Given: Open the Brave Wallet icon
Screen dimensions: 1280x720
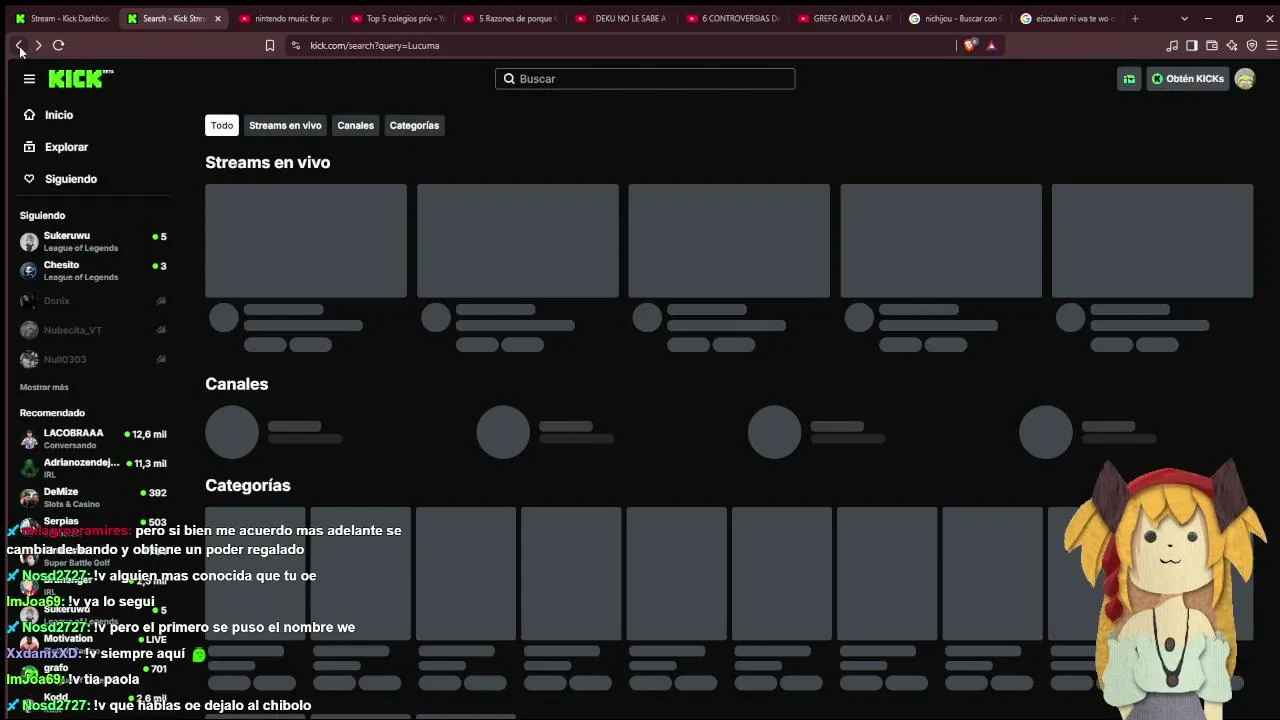Looking at the screenshot, I should pos(1212,45).
